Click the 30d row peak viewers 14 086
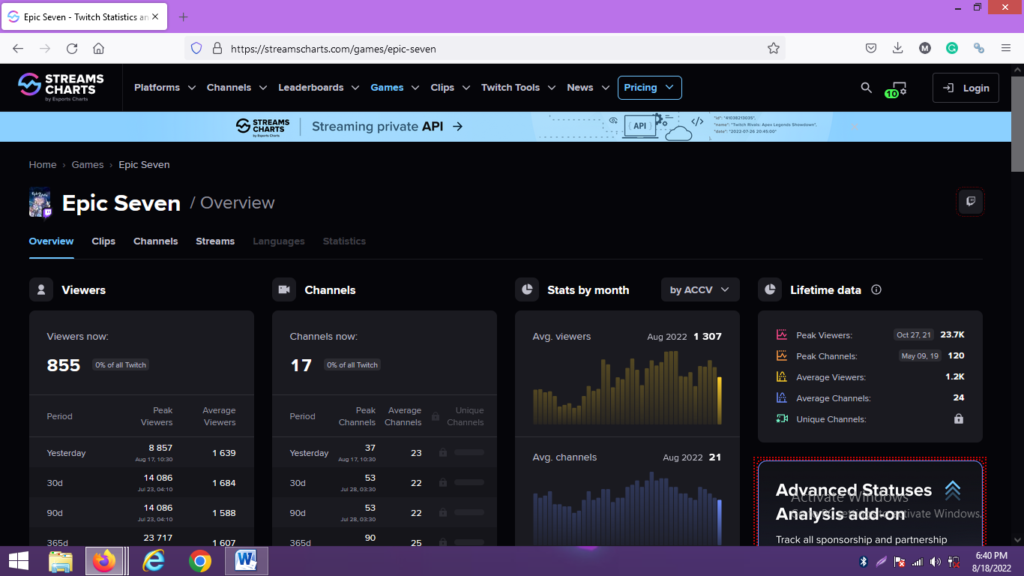 point(157,478)
